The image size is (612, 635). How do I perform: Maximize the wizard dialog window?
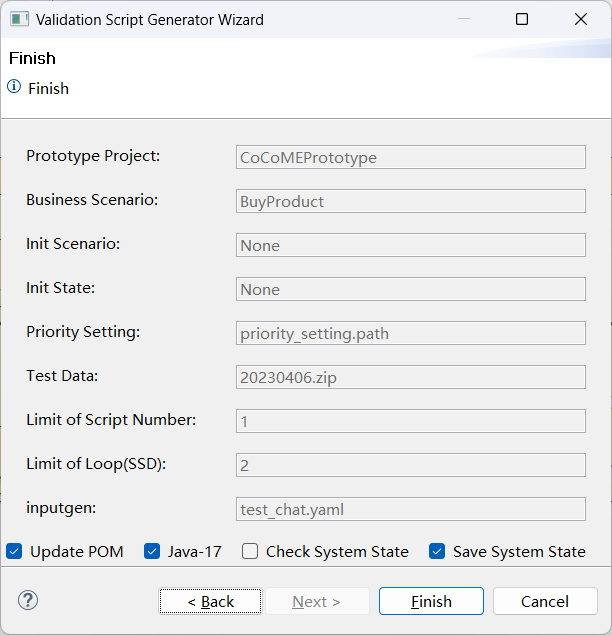(522, 19)
